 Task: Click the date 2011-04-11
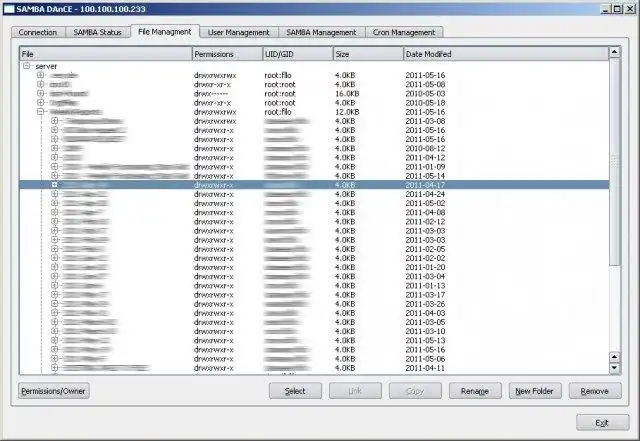425,368
